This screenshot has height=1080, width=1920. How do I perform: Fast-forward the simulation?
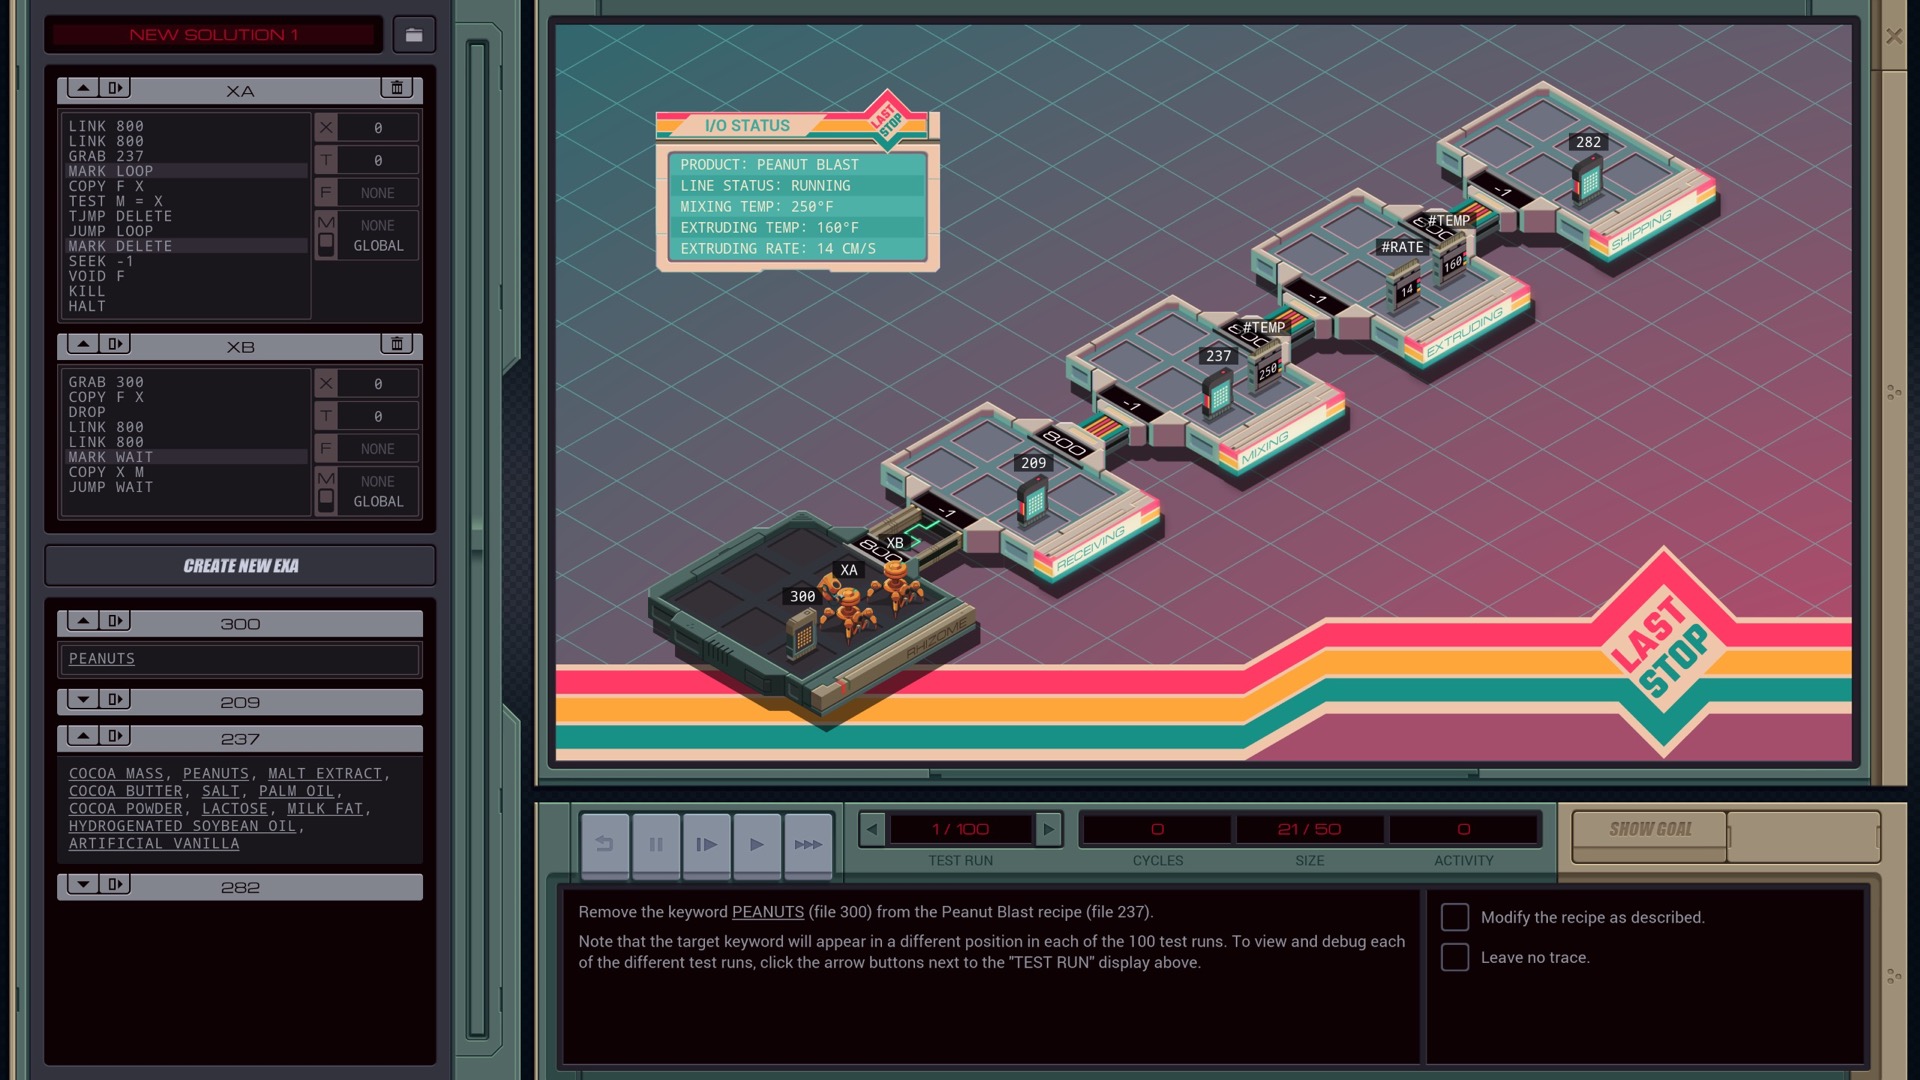[x=808, y=845]
